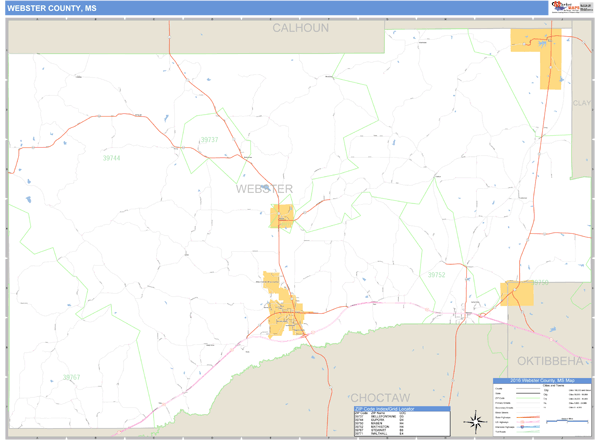
Task: Click the WEBSTER county name label
Action: (x=264, y=188)
